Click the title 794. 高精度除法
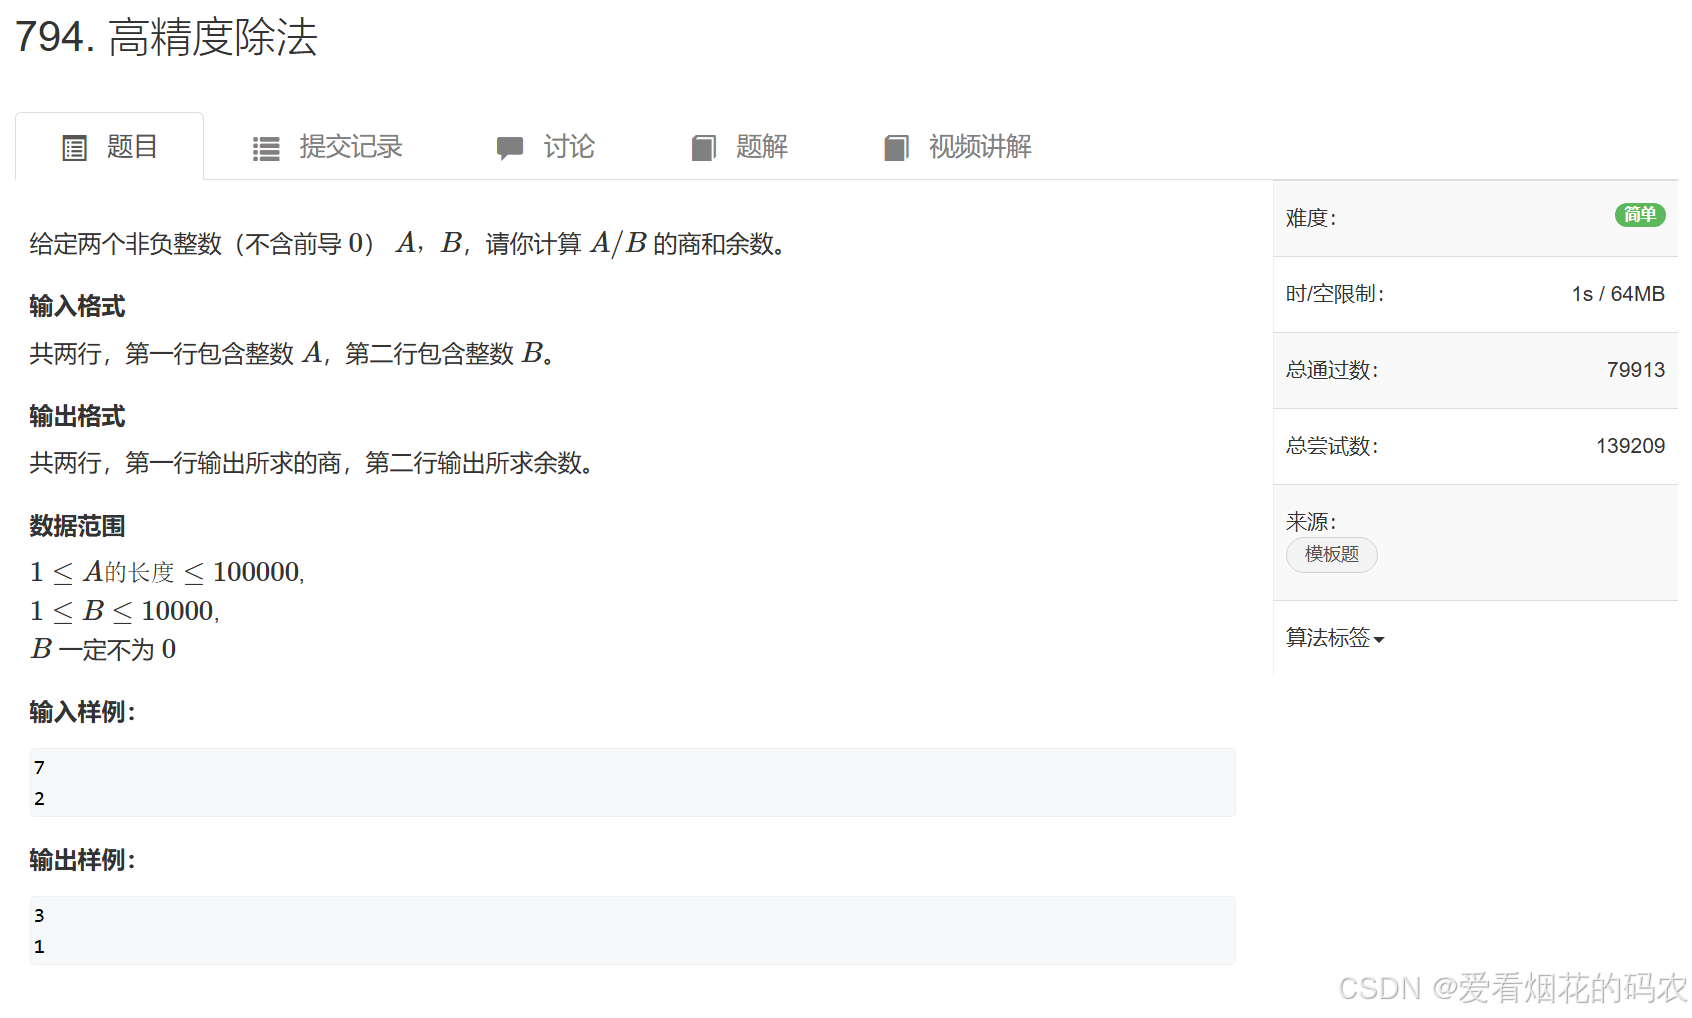1692x1018 pixels. [x=166, y=38]
